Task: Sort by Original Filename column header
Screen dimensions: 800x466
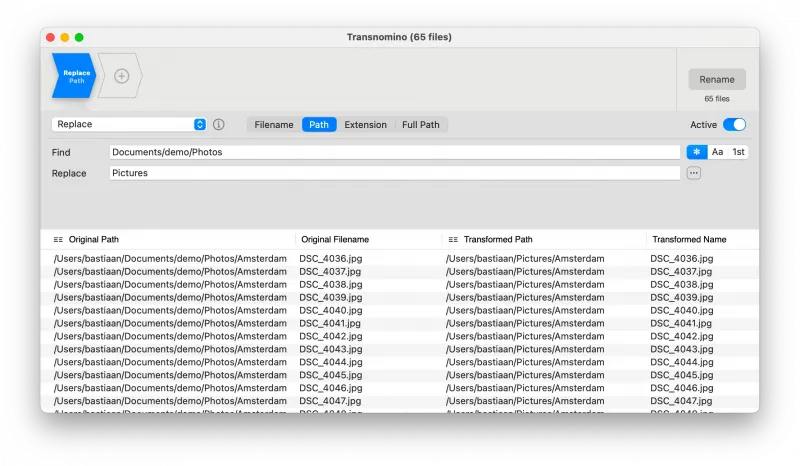Action: pyautogui.click(x=335, y=239)
